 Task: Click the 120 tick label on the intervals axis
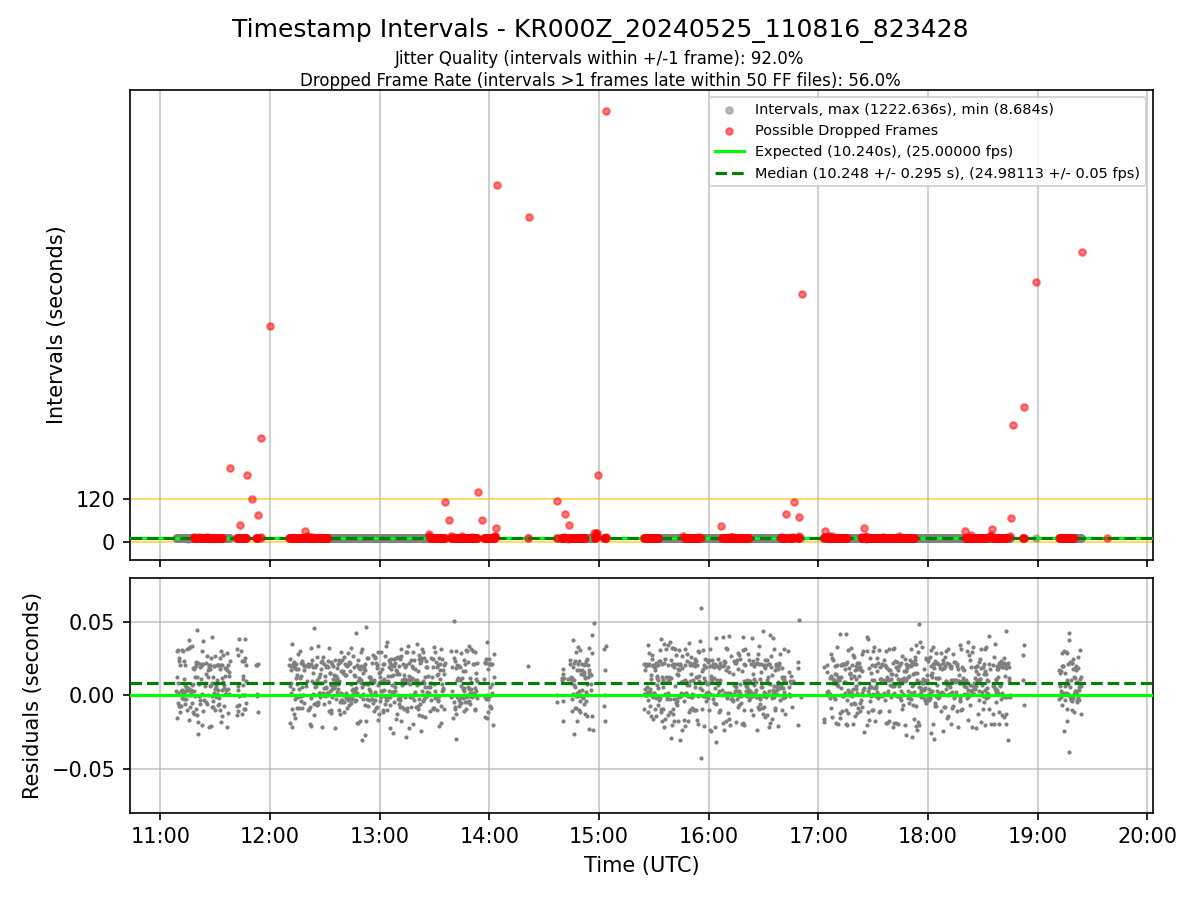pos(95,499)
